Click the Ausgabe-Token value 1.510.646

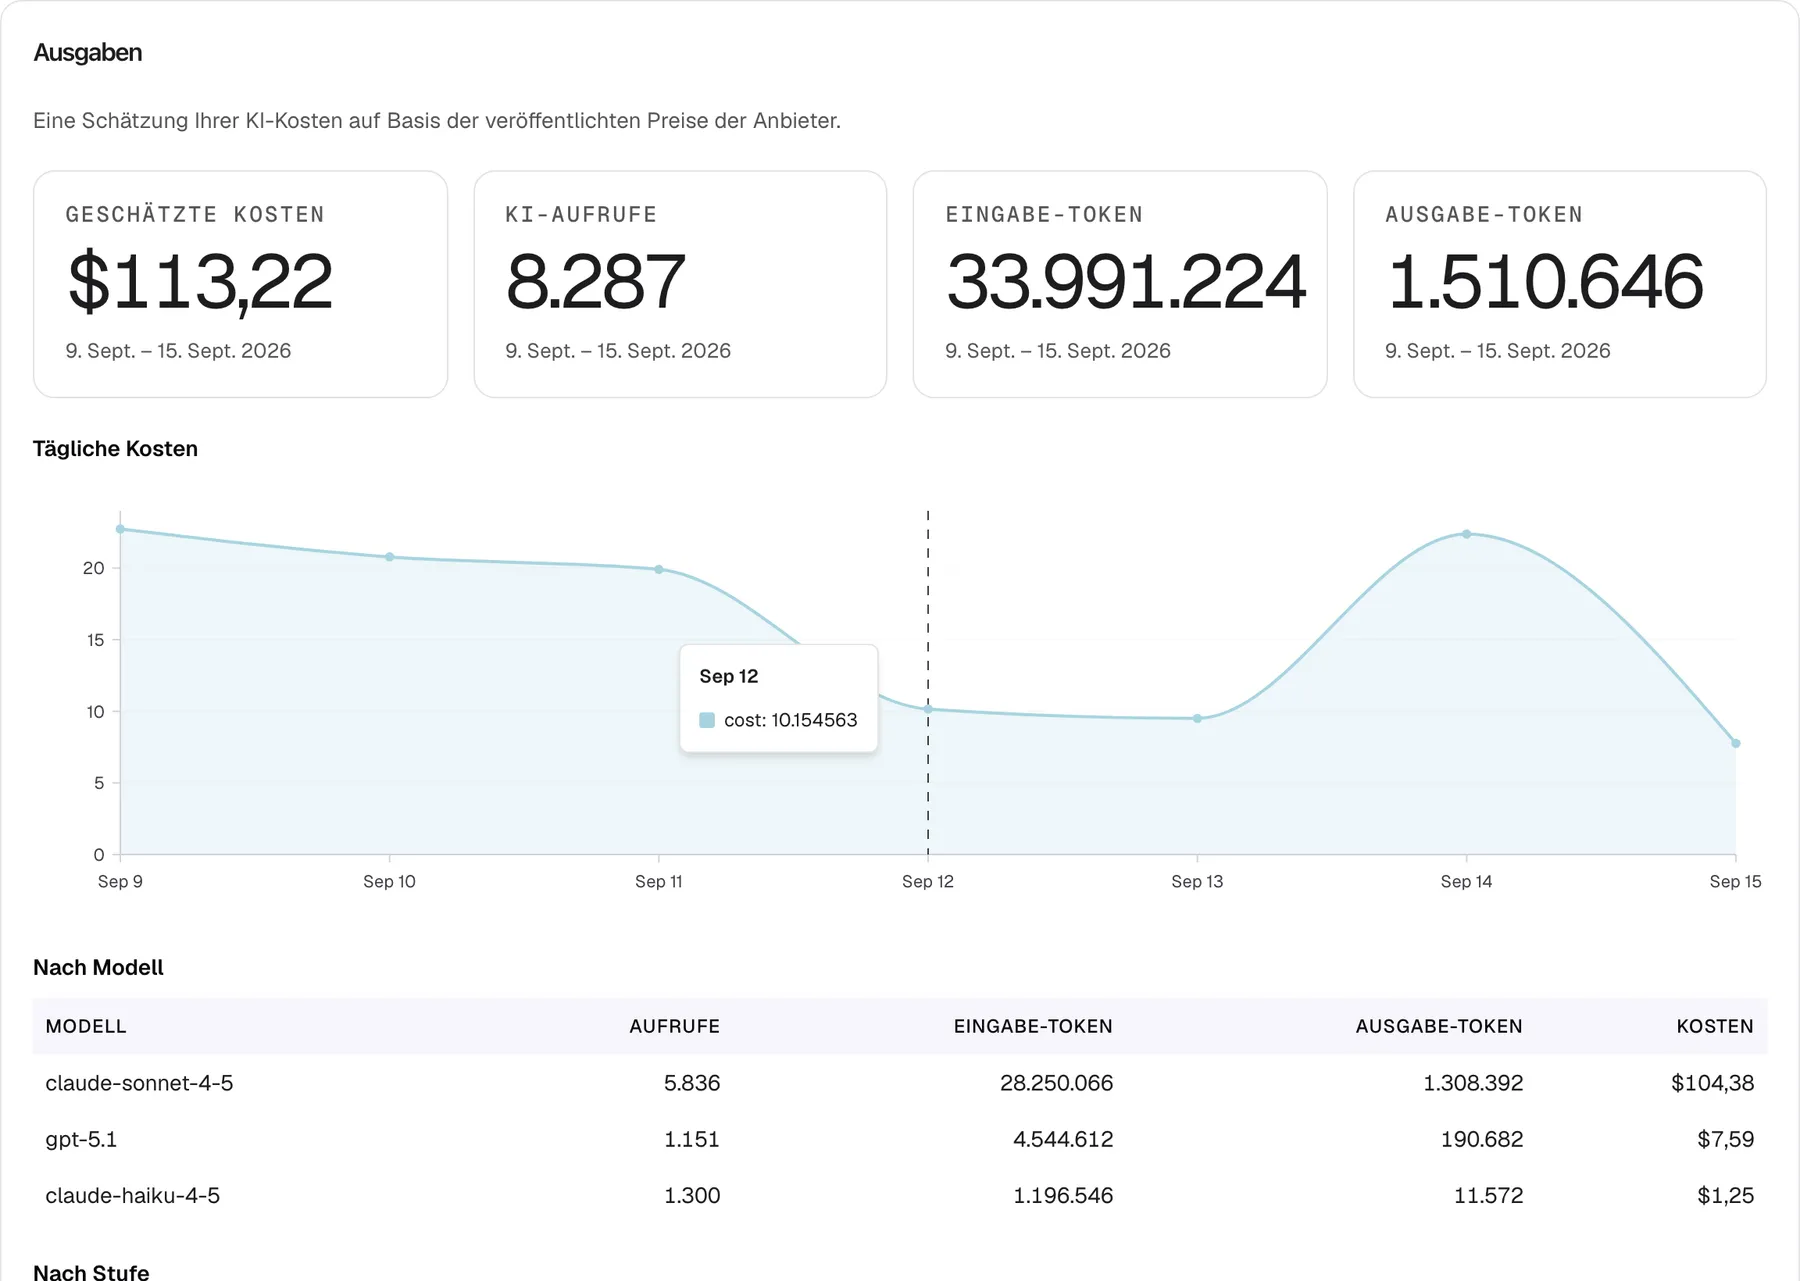[1545, 282]
